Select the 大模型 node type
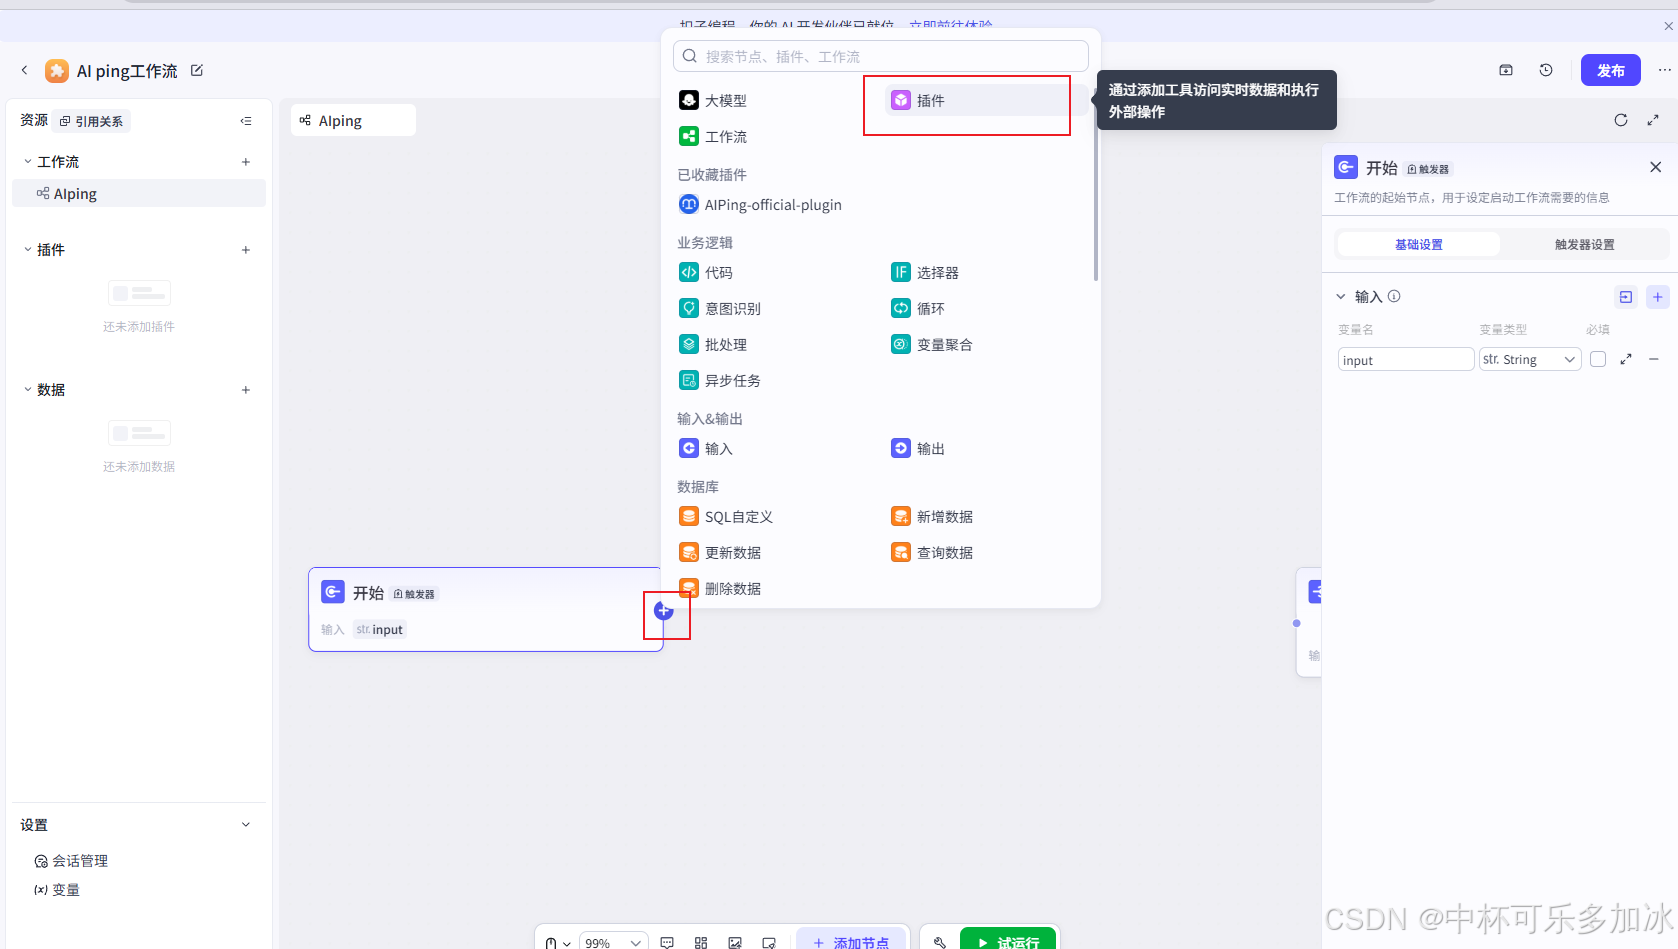The image size is (1678, 949). [x=713, y=100]
